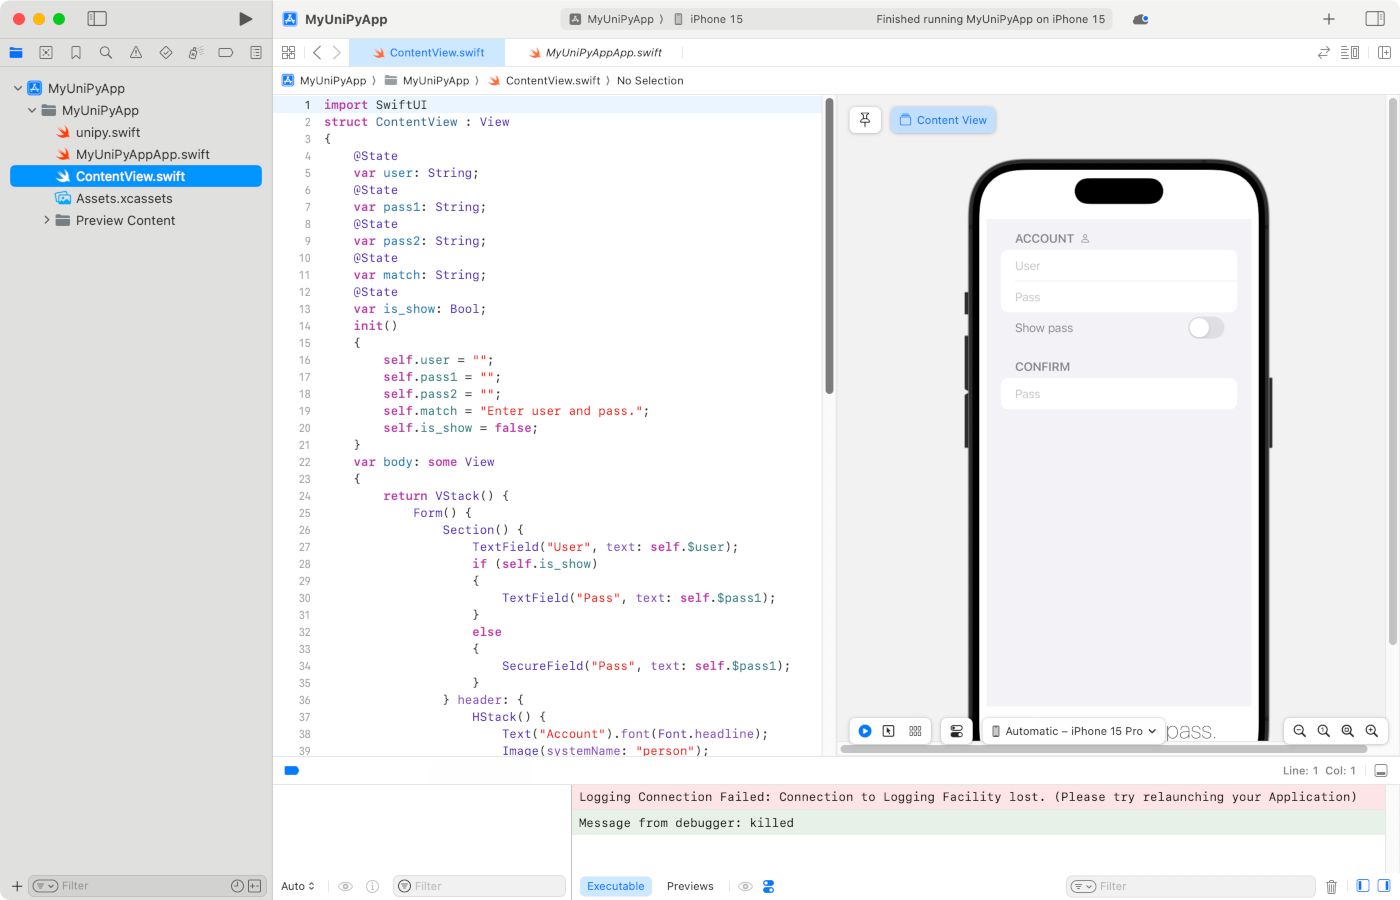
Task: Toggle the inspector panel on the right
Action: 1375,19
